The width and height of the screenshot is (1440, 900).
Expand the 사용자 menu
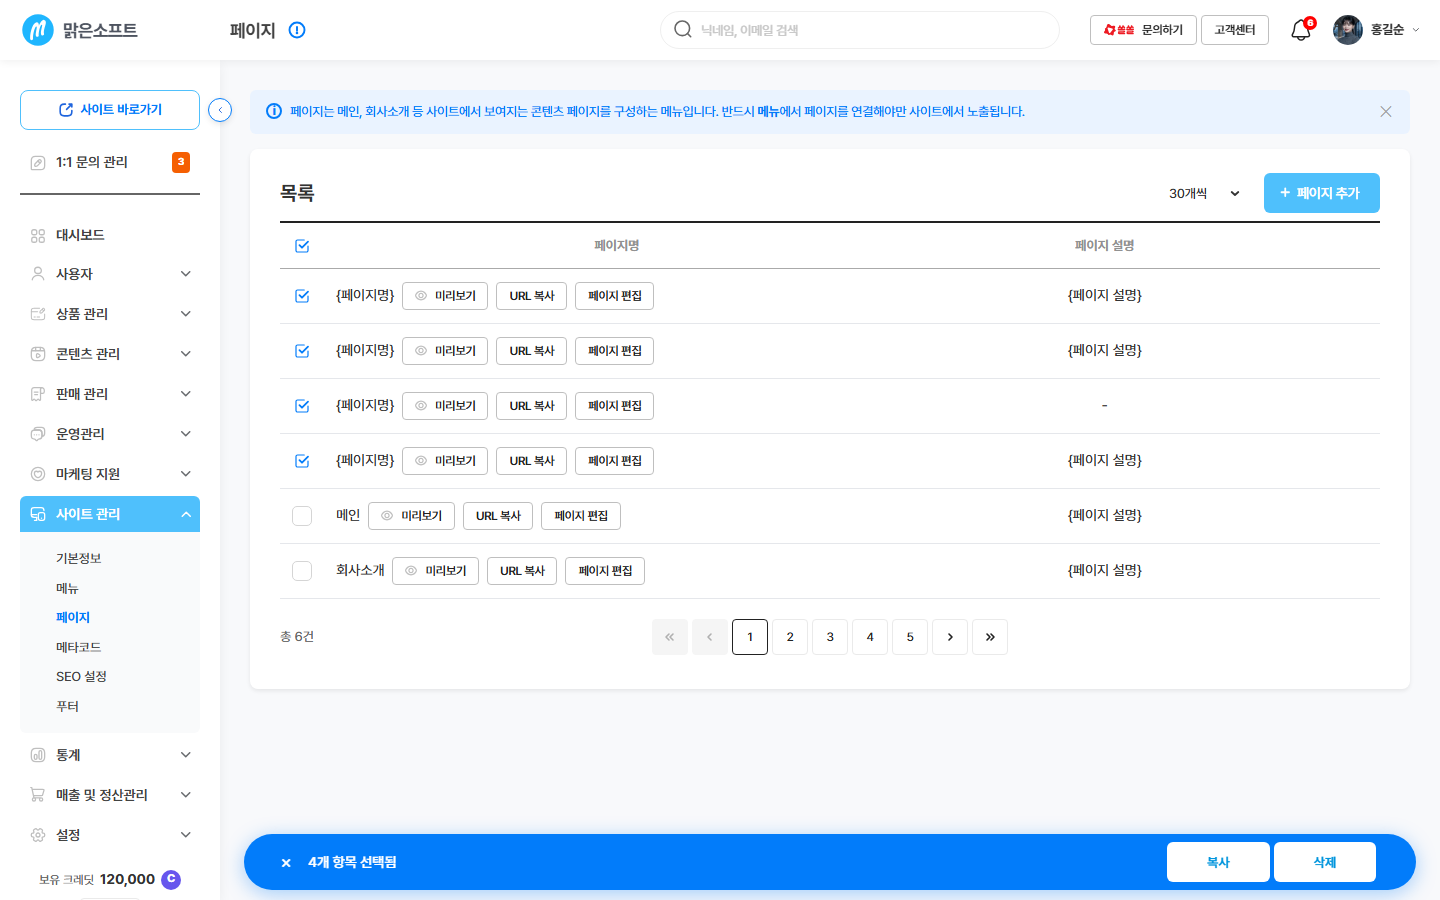[x=186, y=273]
